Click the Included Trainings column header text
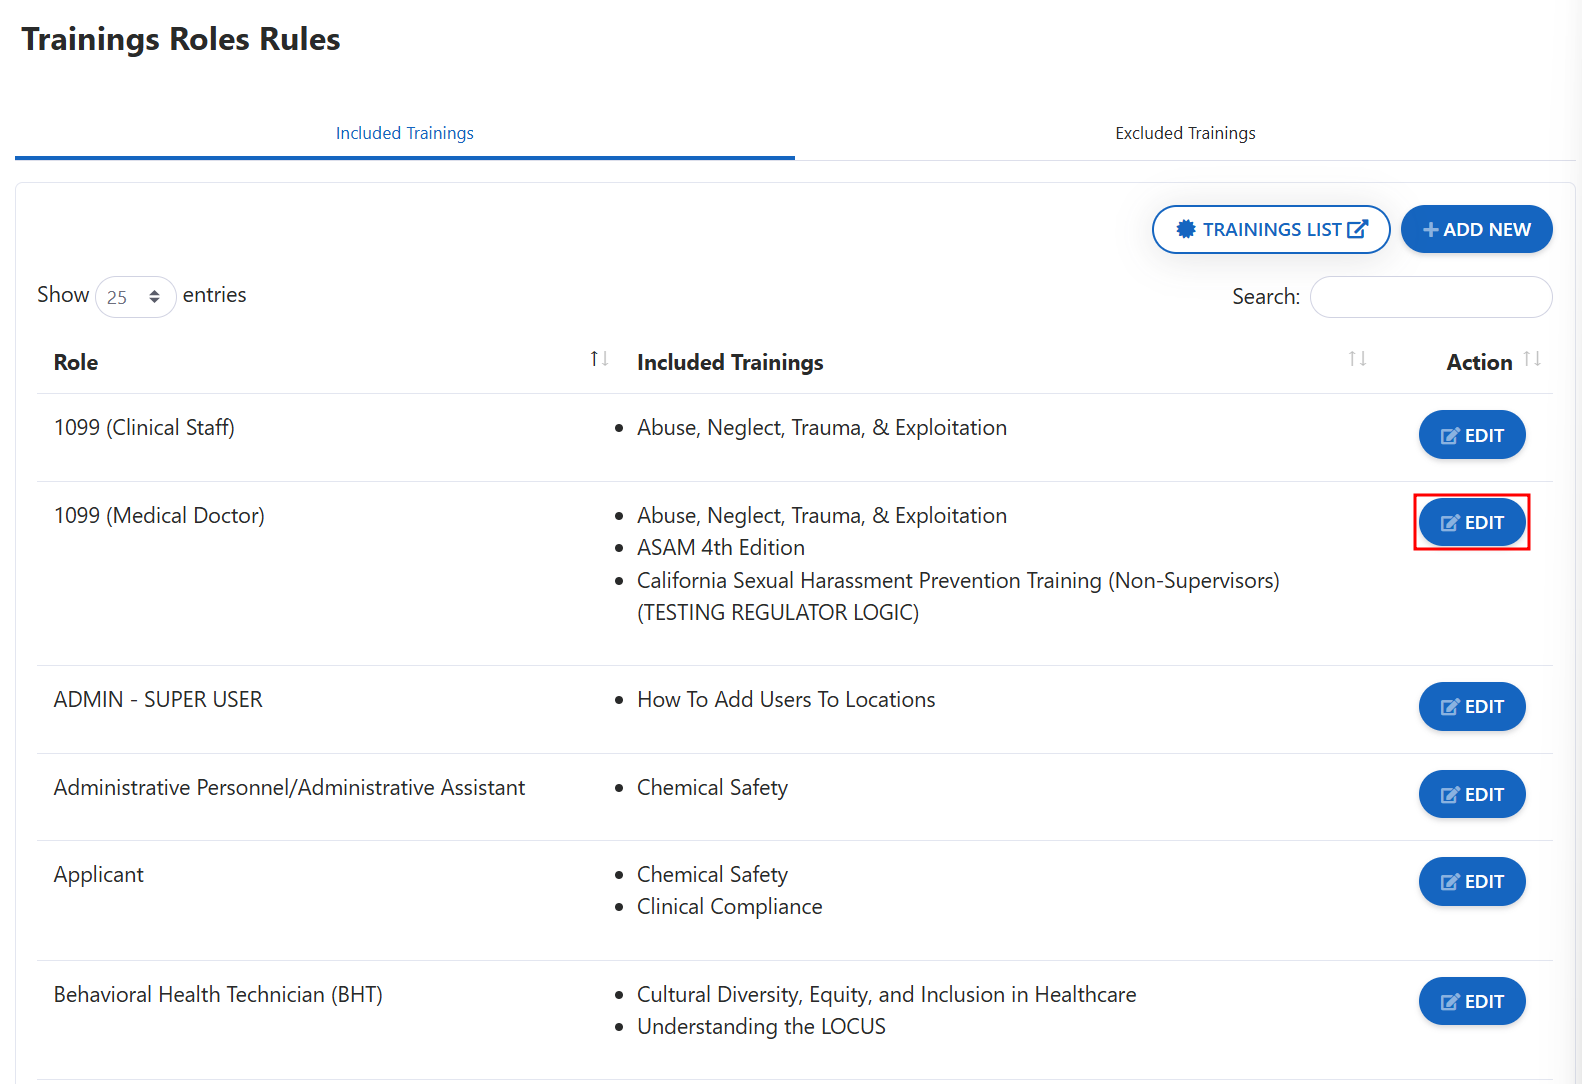Viewport: 1582px width, 1084px height. [730, 362]
